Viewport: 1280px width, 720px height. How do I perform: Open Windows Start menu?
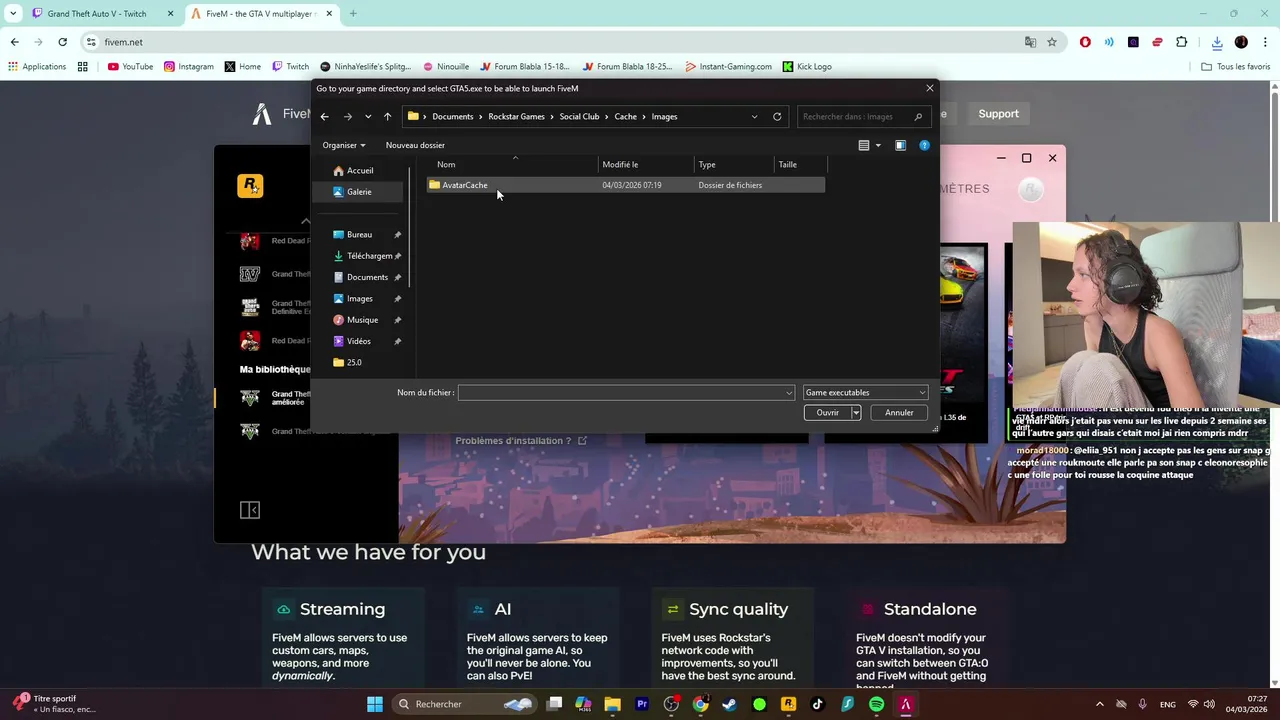point(374,704)
